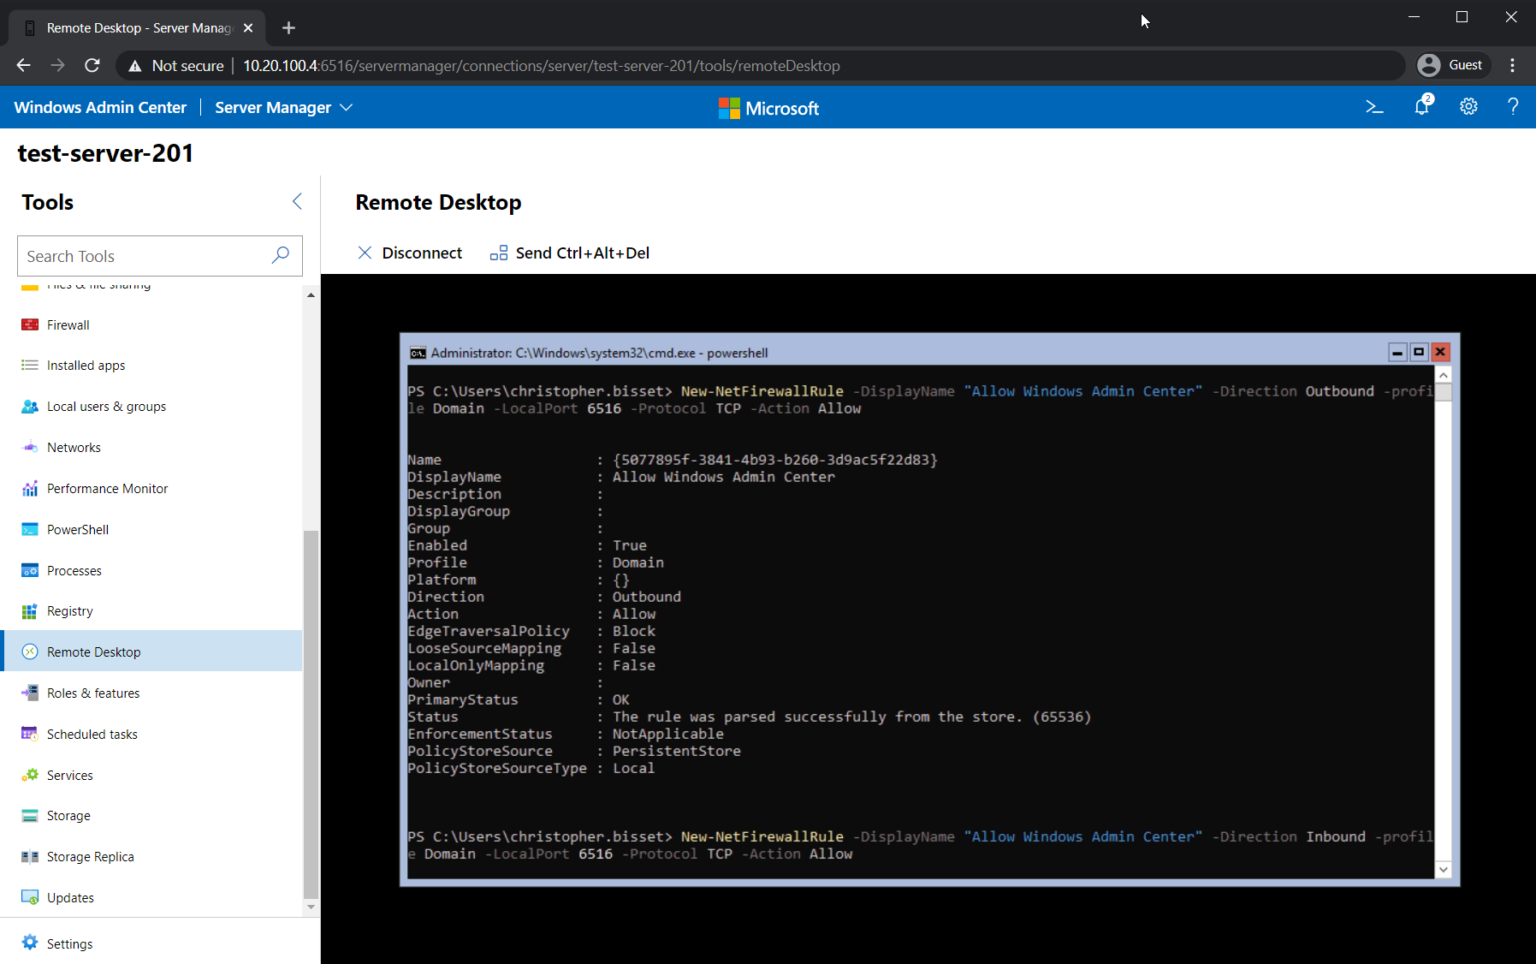Open the notifications bell

pyautogui.click(x=1421, y=107)
